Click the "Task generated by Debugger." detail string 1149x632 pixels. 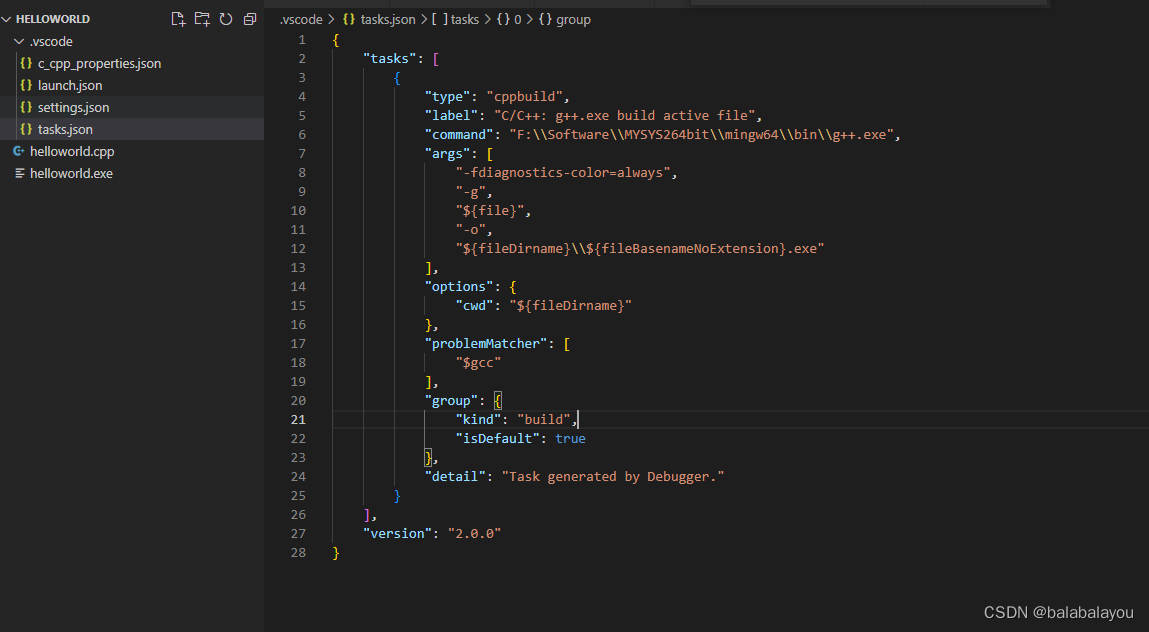(613, 477)
